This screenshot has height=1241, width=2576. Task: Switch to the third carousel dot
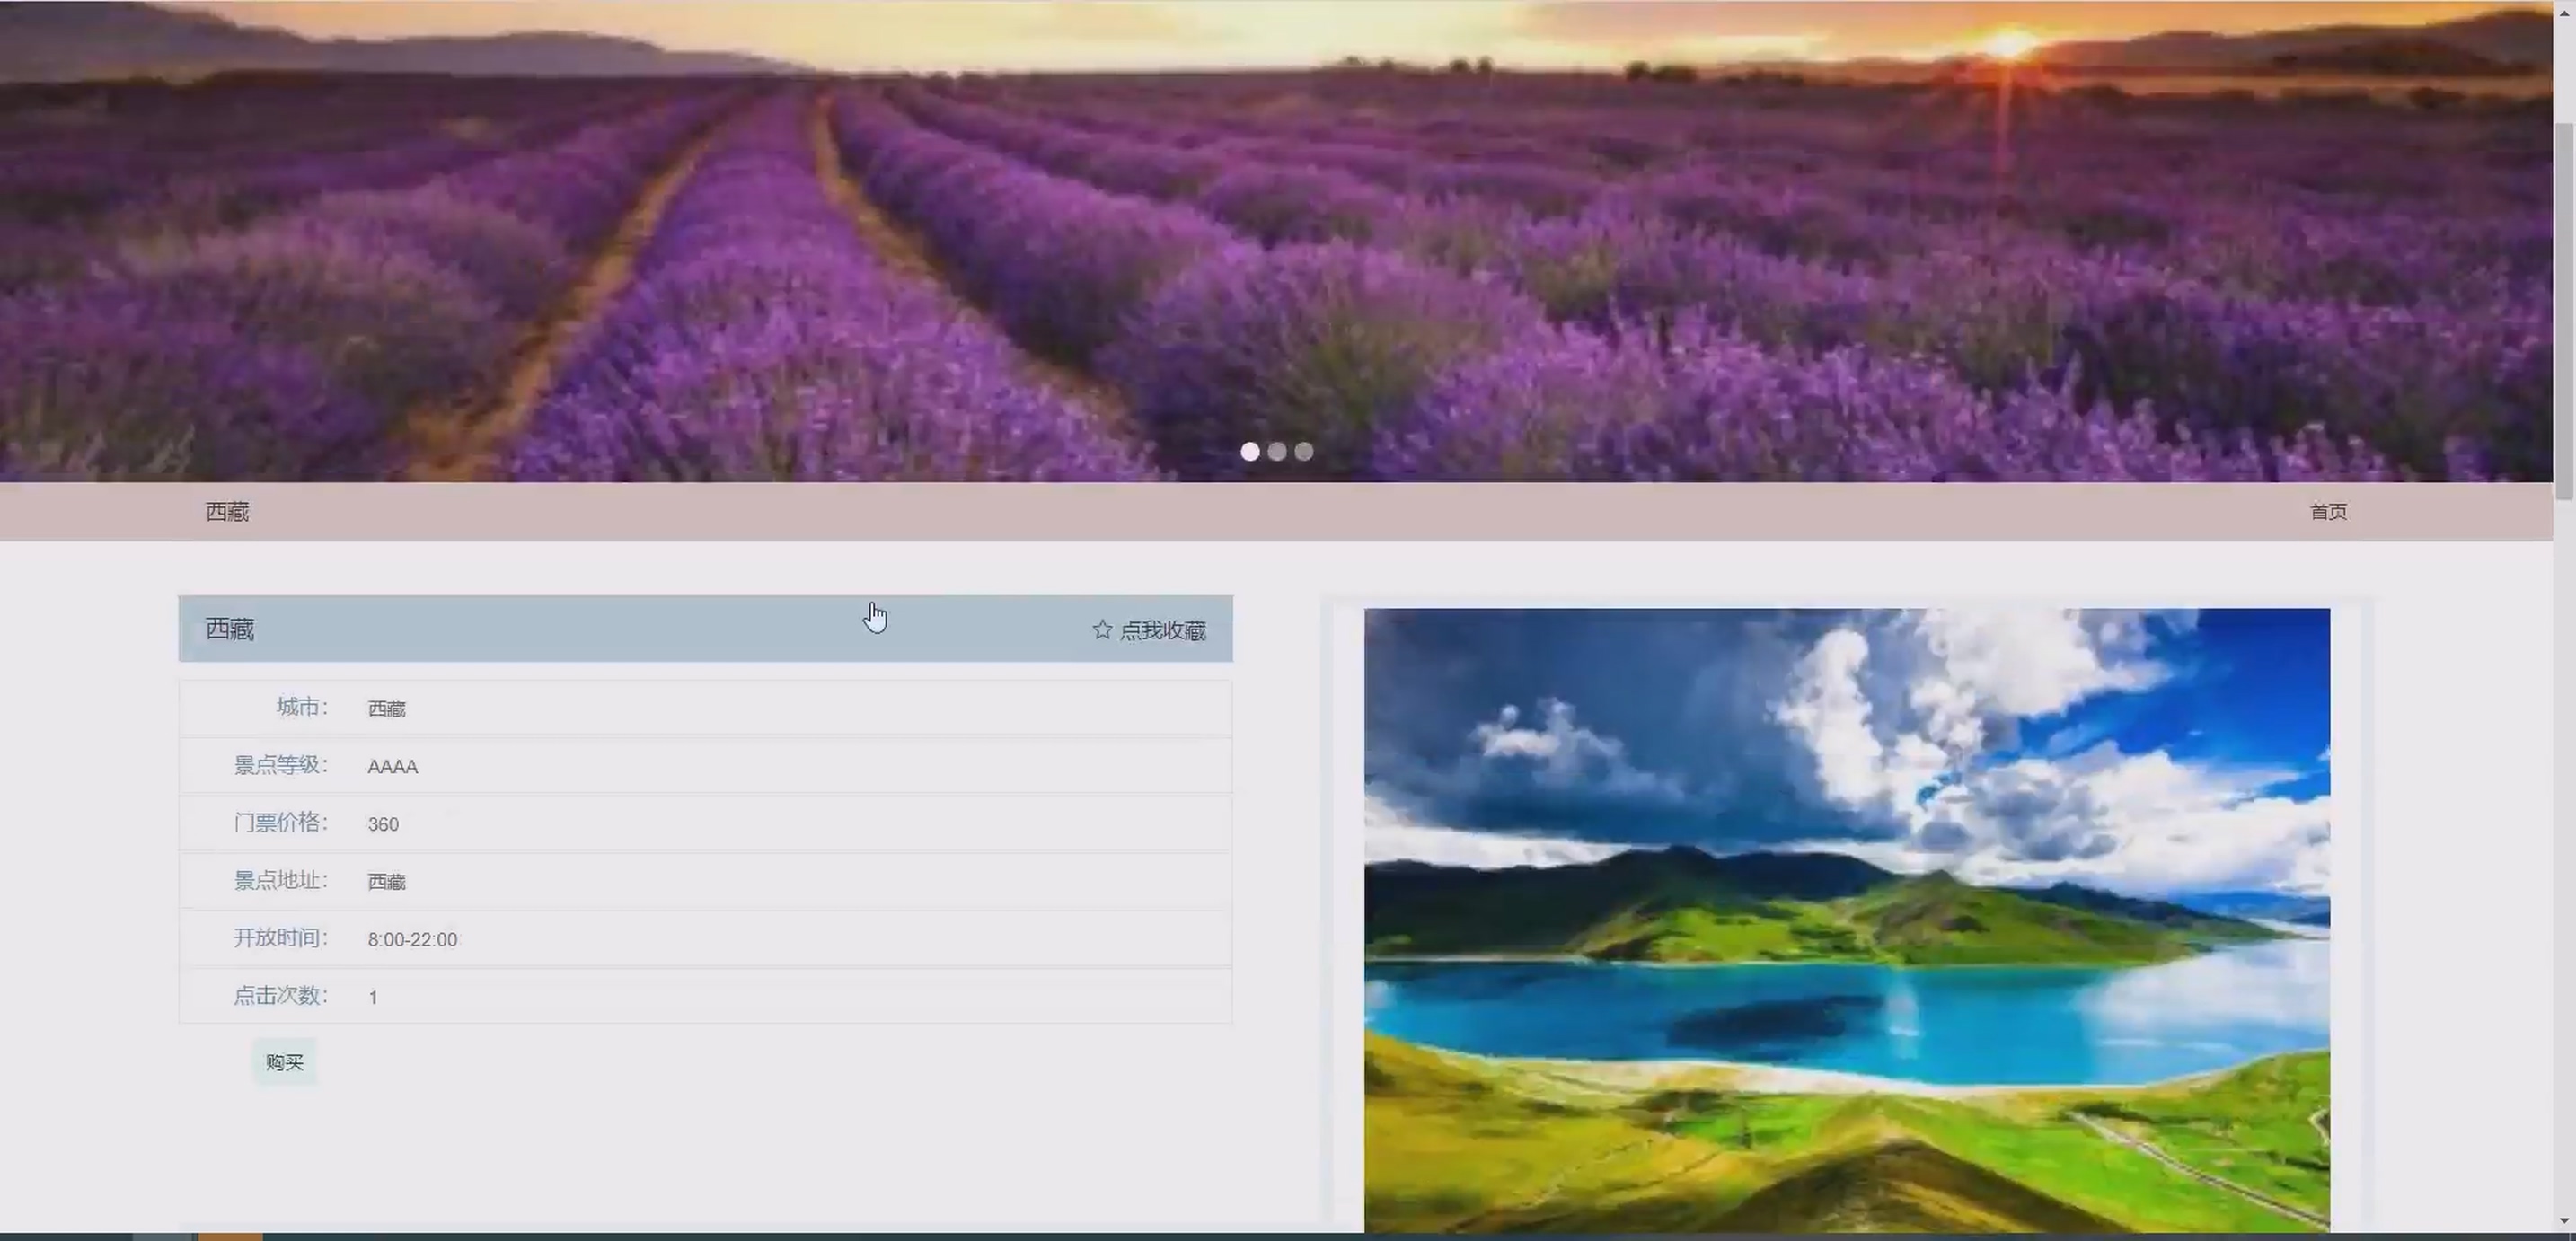click(1304, 452)
